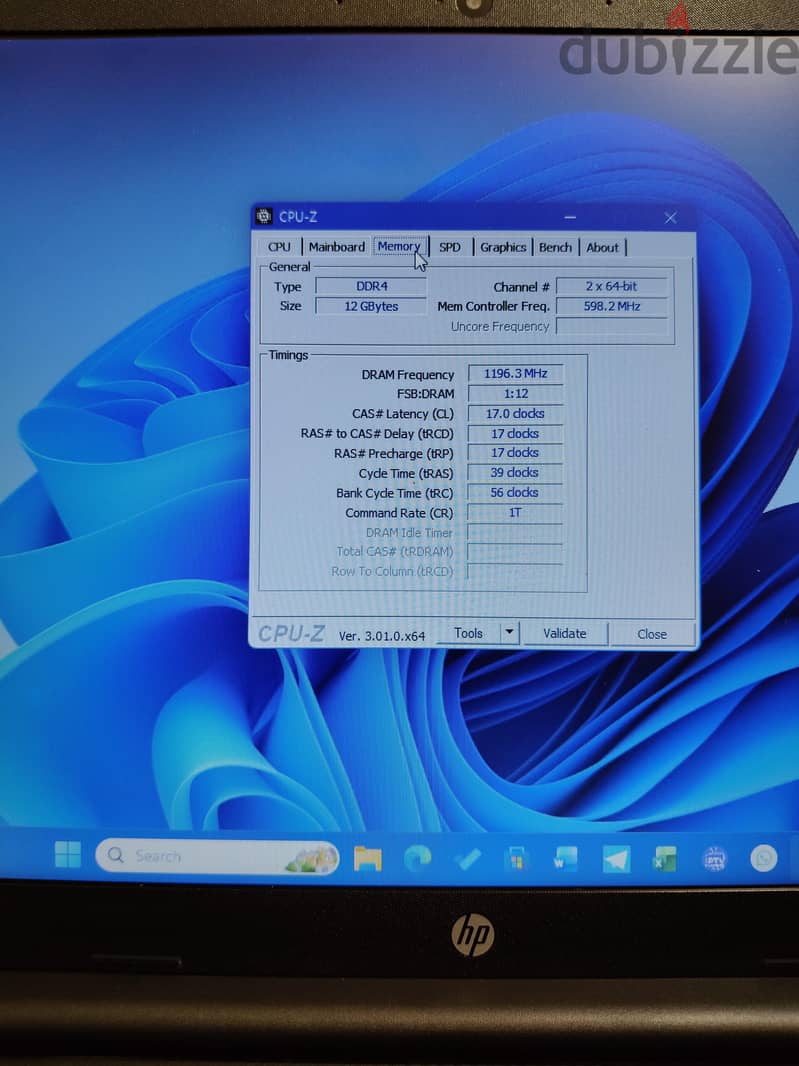Screen dimensions: 799x1066
Task: Click the Ver. 3.01.0.x64 version text
Action: [x=381, y=636]
